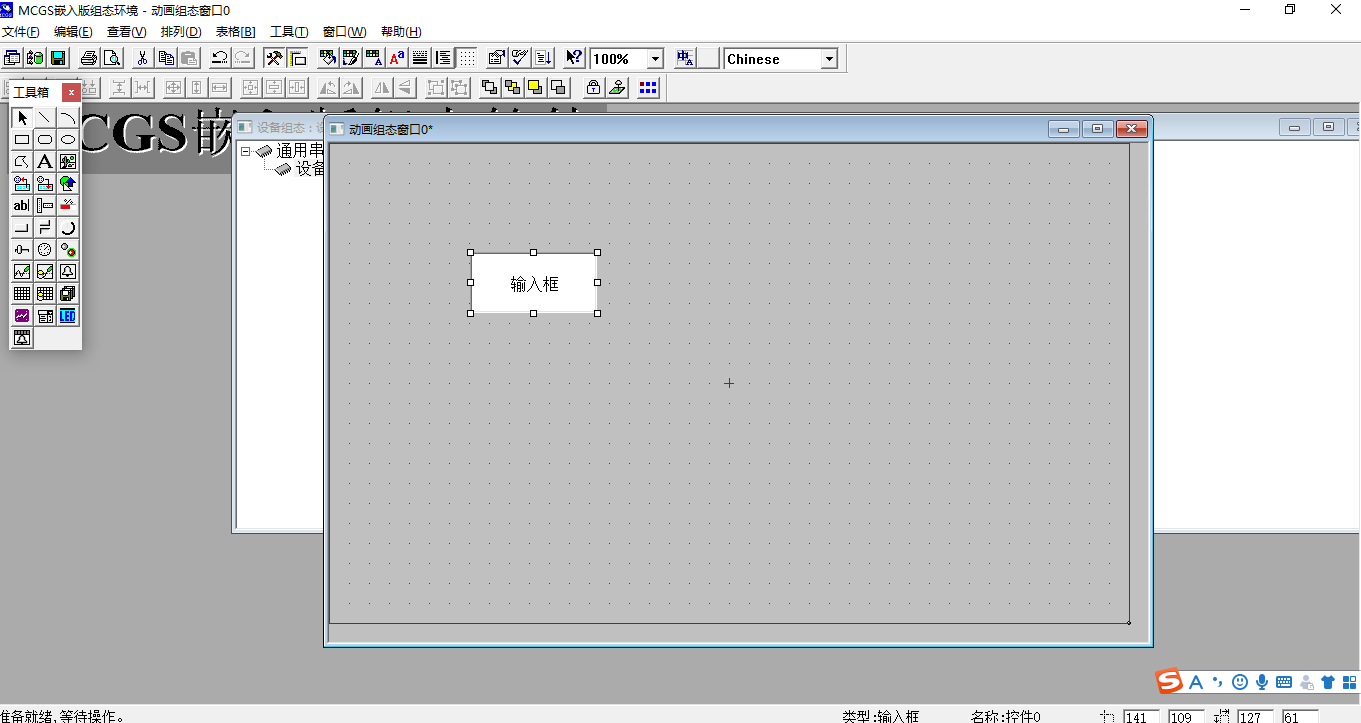Select the rounded rectangle tool in toolbox

tap(45, 140)
